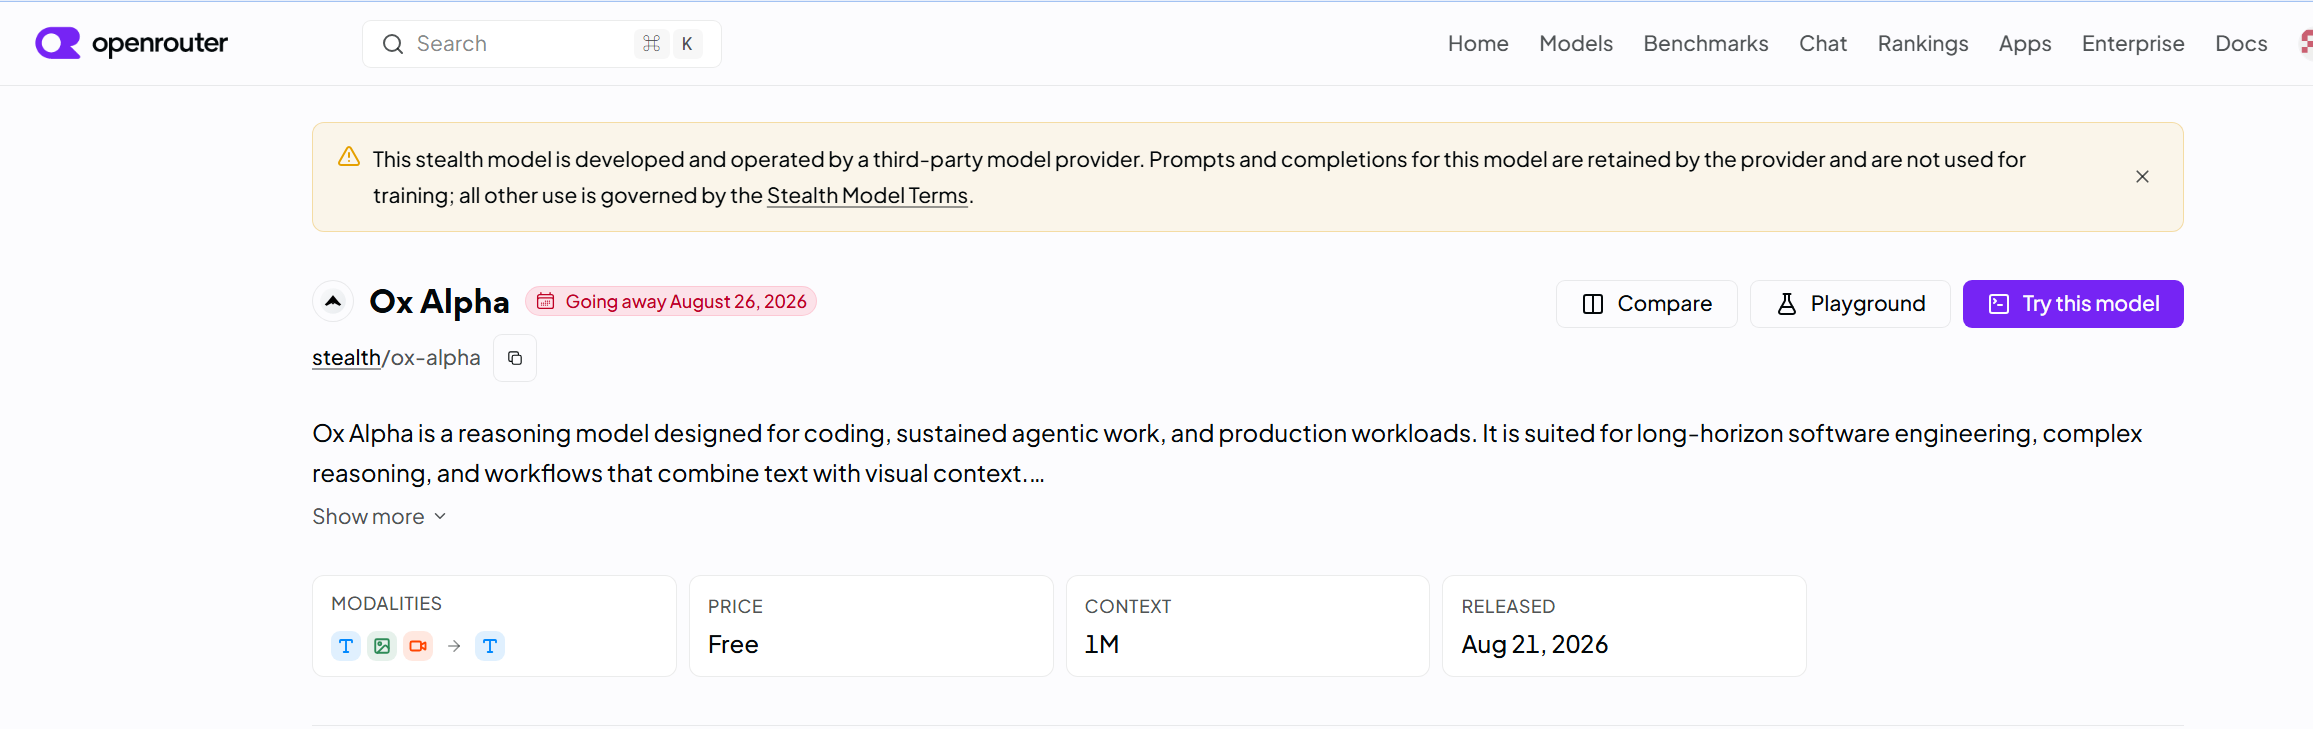Click the image input modality icon
Image resolution: width=2313 pixels, height=729 pixels.
pyautogui.click(x=382, y=646)
